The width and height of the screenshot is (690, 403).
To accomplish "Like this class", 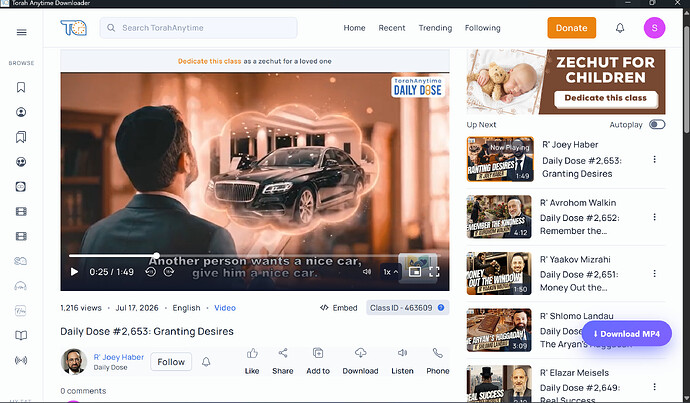I will tap(252, 361).
